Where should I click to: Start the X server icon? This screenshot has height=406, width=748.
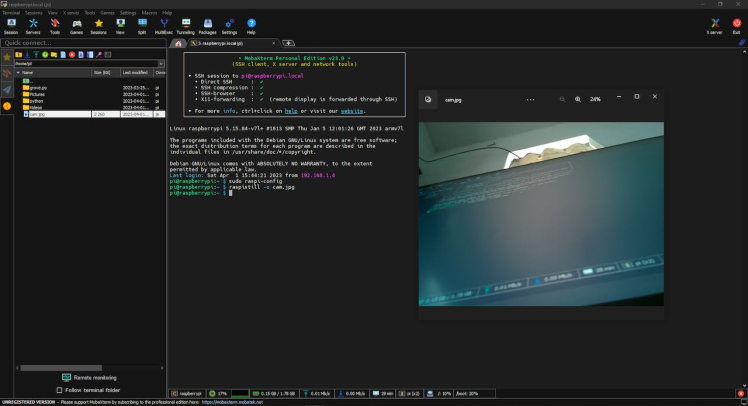click(714, 25)
